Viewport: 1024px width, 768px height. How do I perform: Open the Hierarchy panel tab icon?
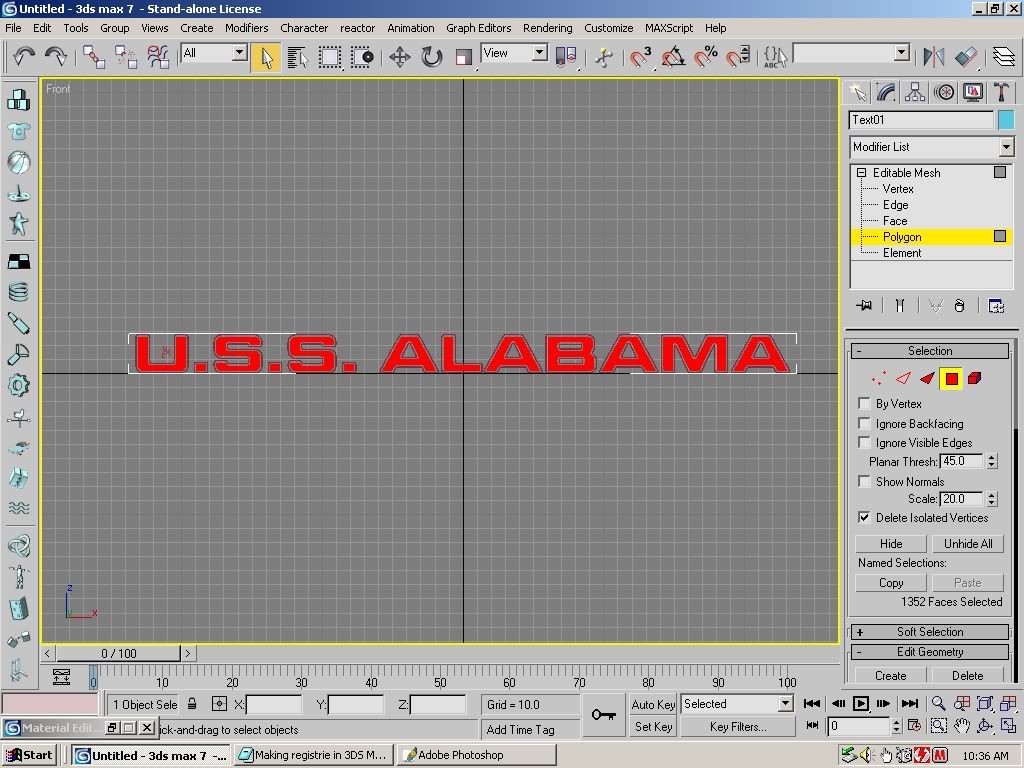[x=915, y=93]
